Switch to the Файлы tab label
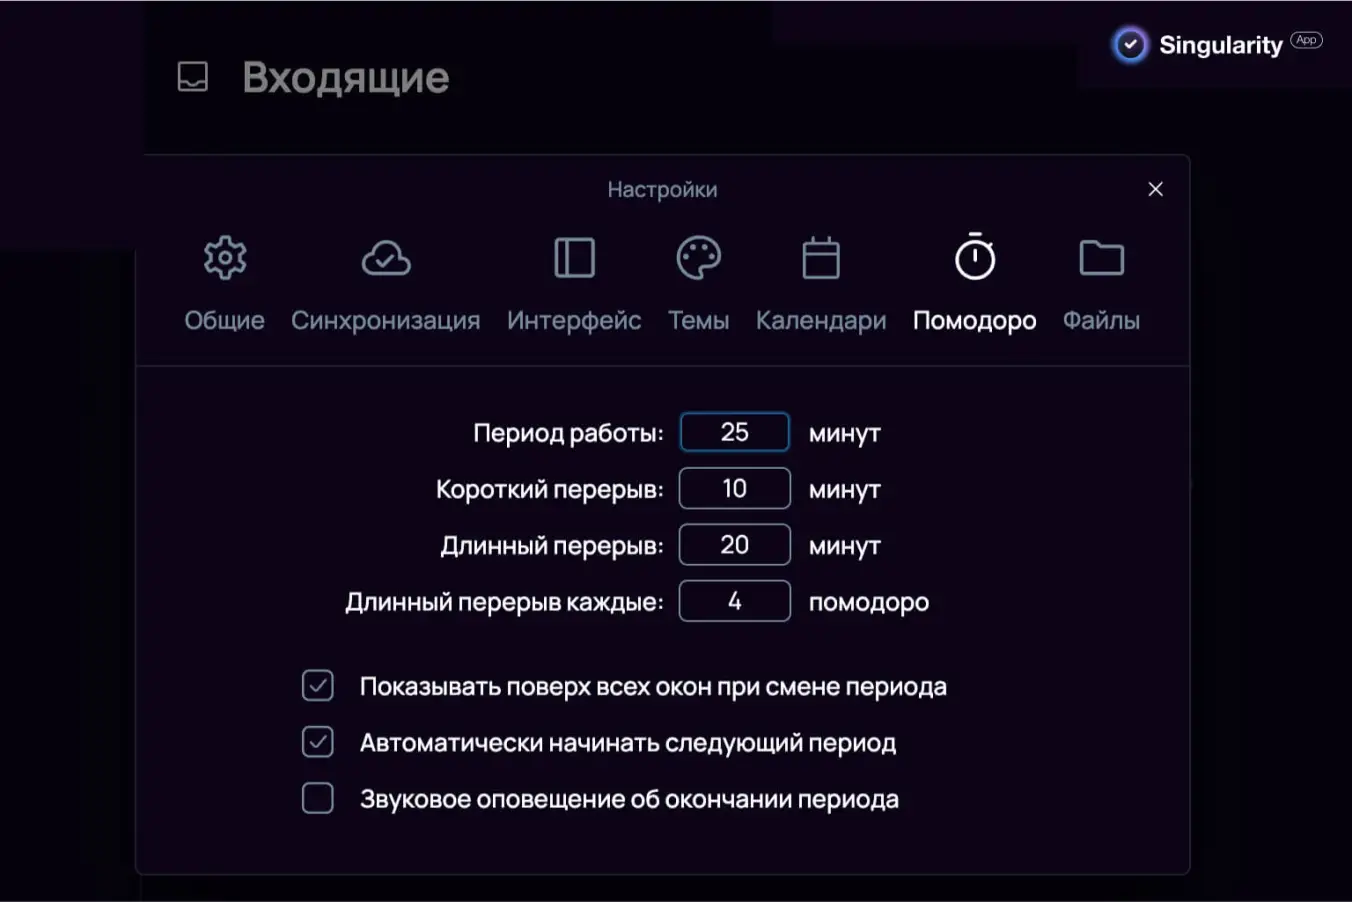This screenshot has height=902, width=1352. 1101,320
